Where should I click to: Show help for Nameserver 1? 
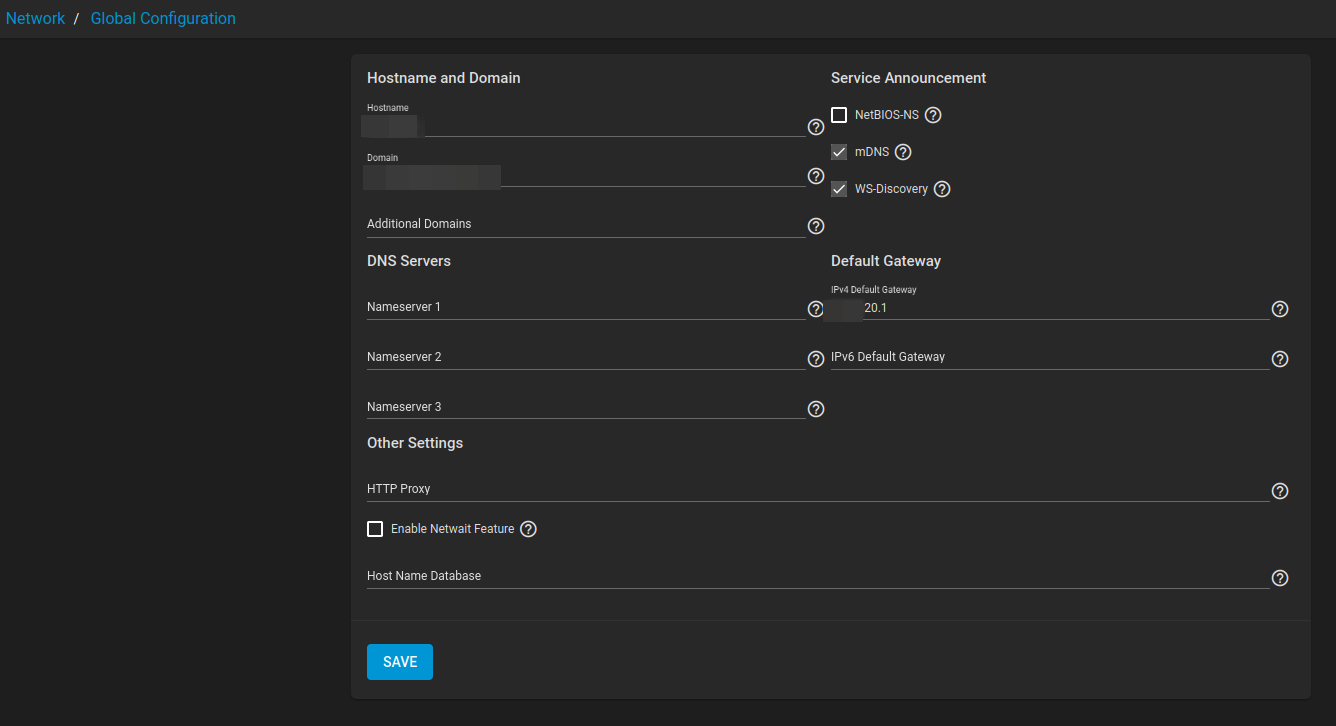pyautogui.click(x=816, y=309)
